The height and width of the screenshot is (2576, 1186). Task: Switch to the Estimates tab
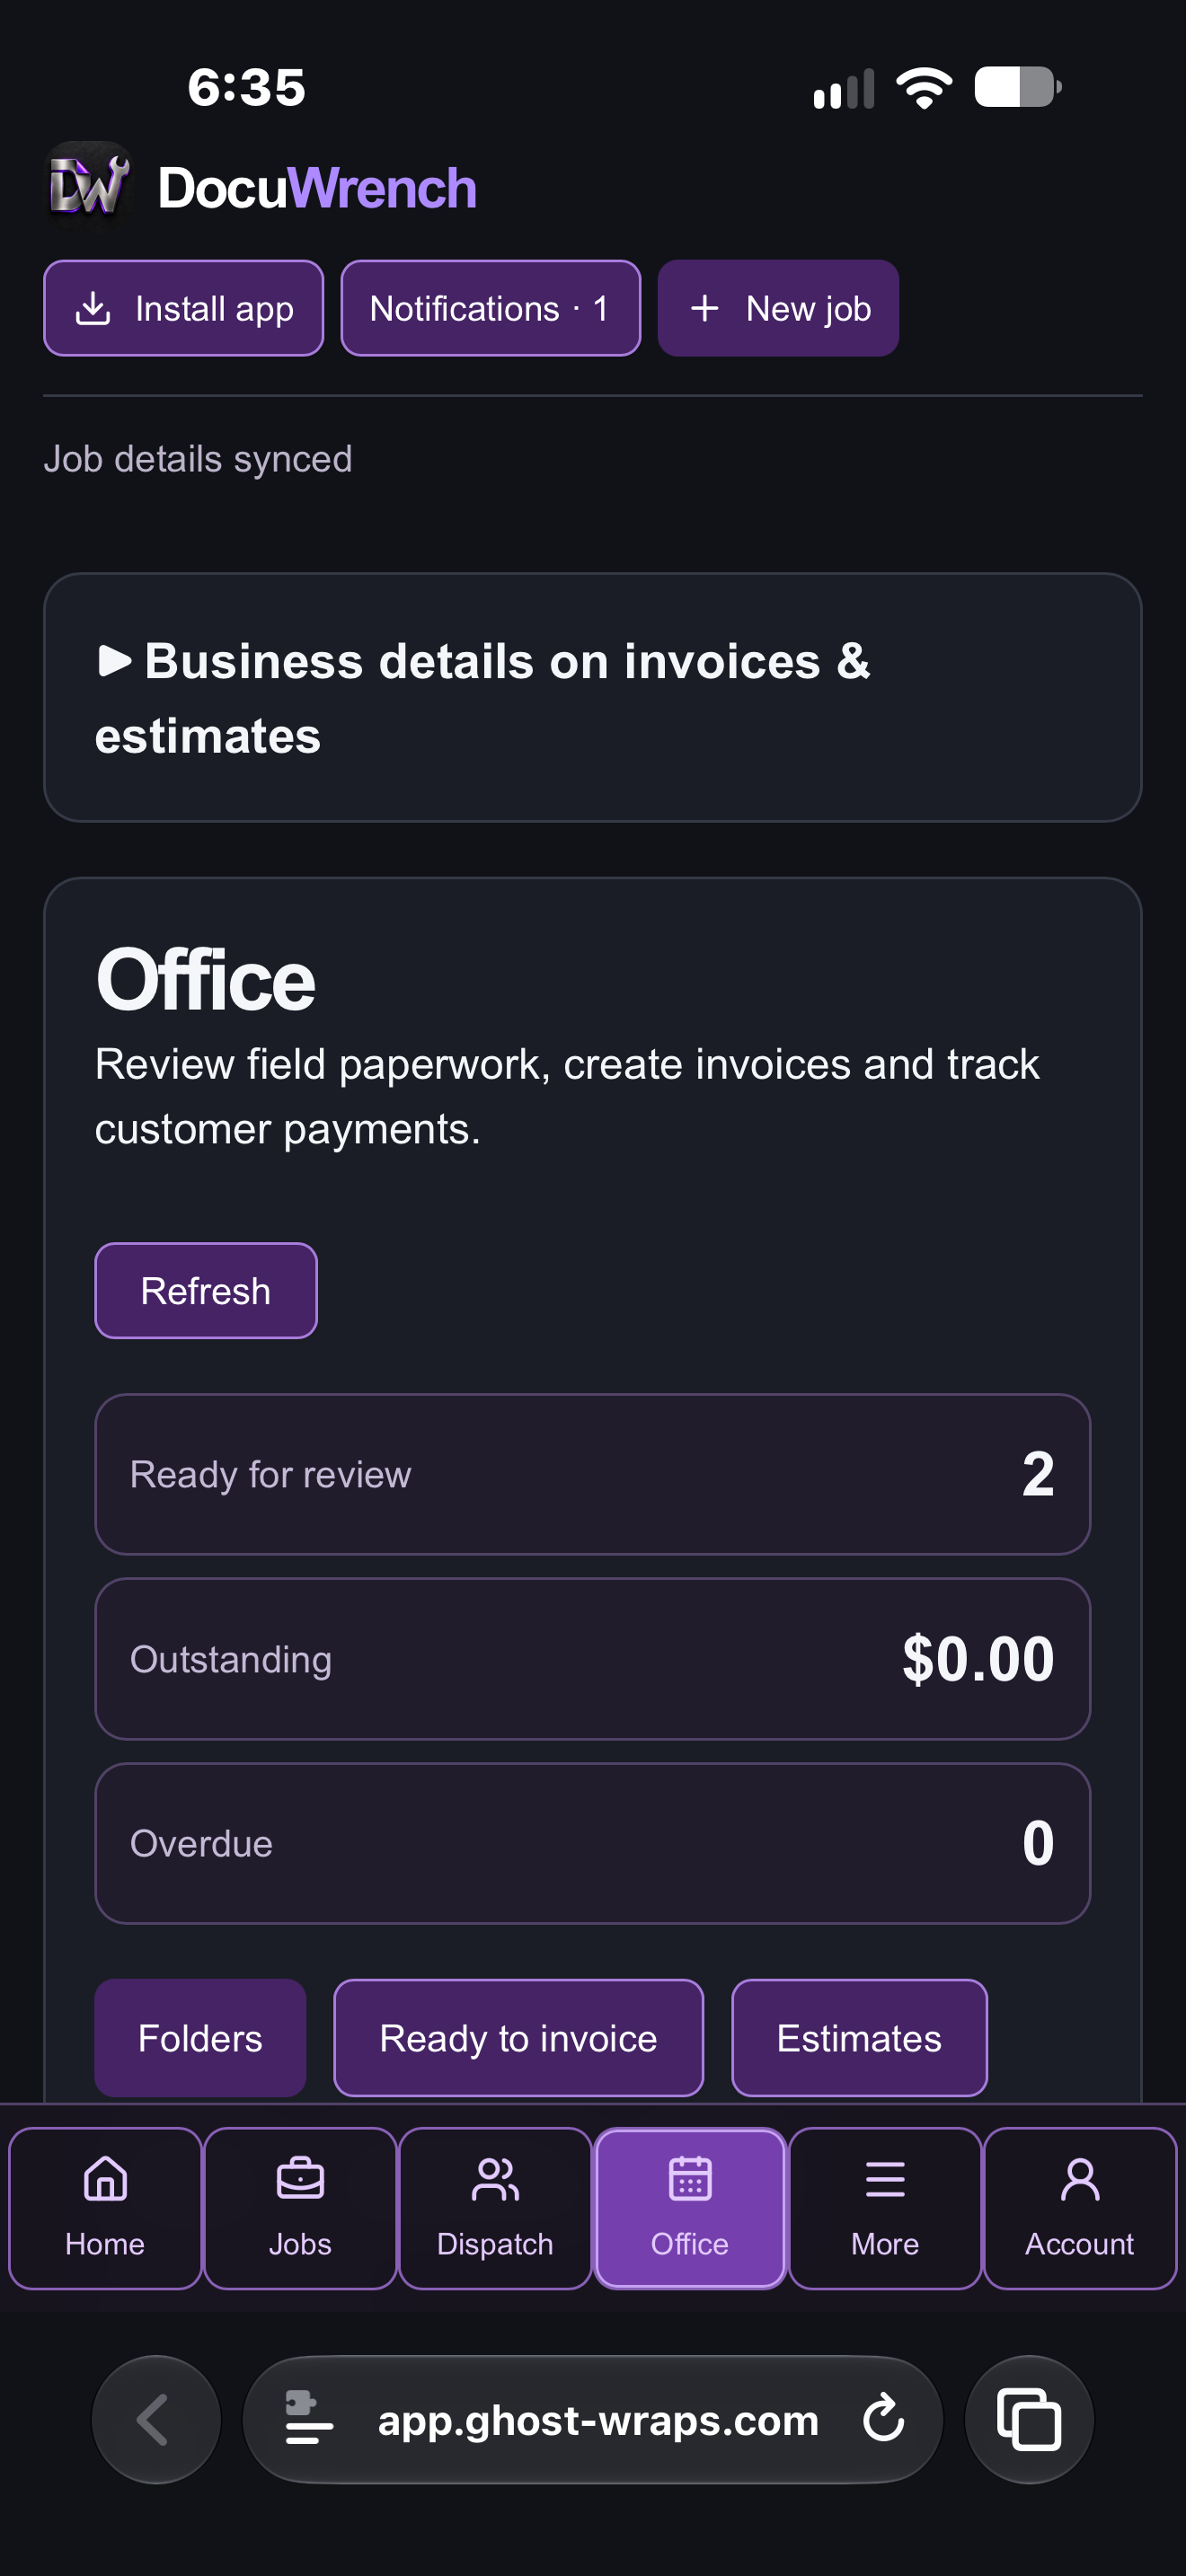[x=859, y=2038]
